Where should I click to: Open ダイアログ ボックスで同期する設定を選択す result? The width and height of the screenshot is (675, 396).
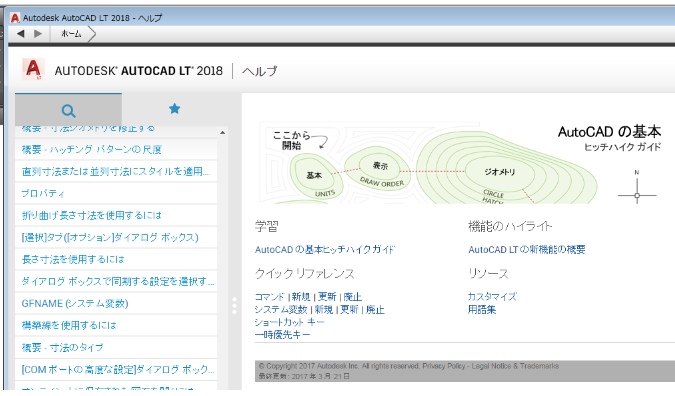tap(116, 281)
